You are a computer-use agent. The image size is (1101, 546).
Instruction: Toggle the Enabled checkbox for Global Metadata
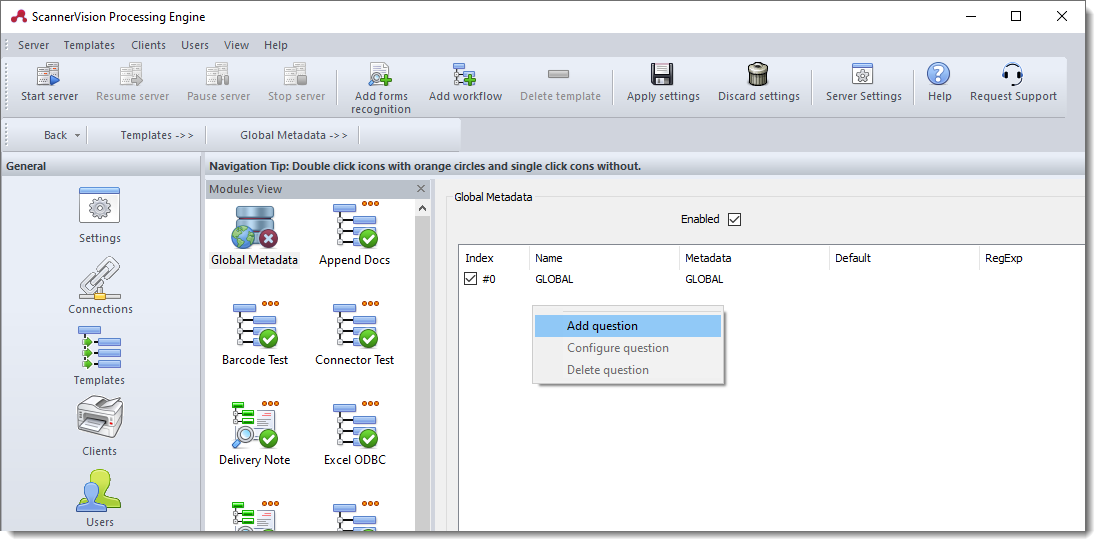coord(735,219)
